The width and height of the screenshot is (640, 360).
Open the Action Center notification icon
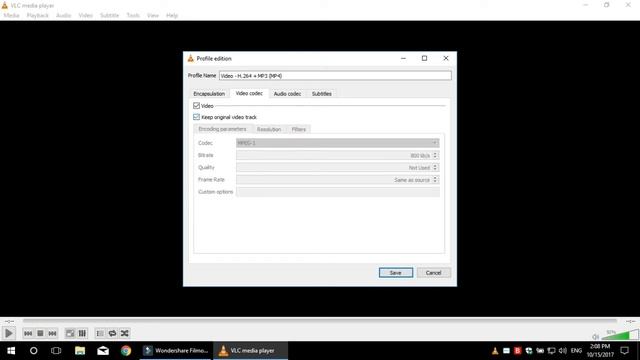(624, 351)
